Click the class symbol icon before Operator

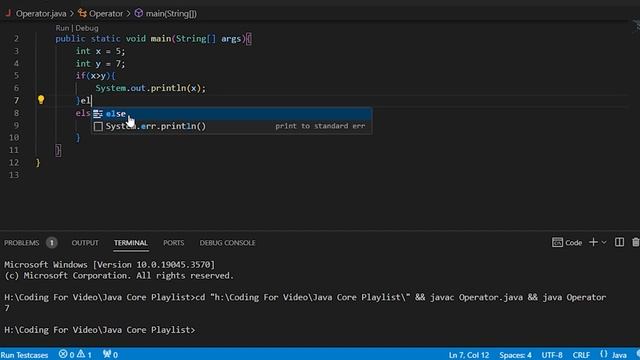[x=82, y=13]
